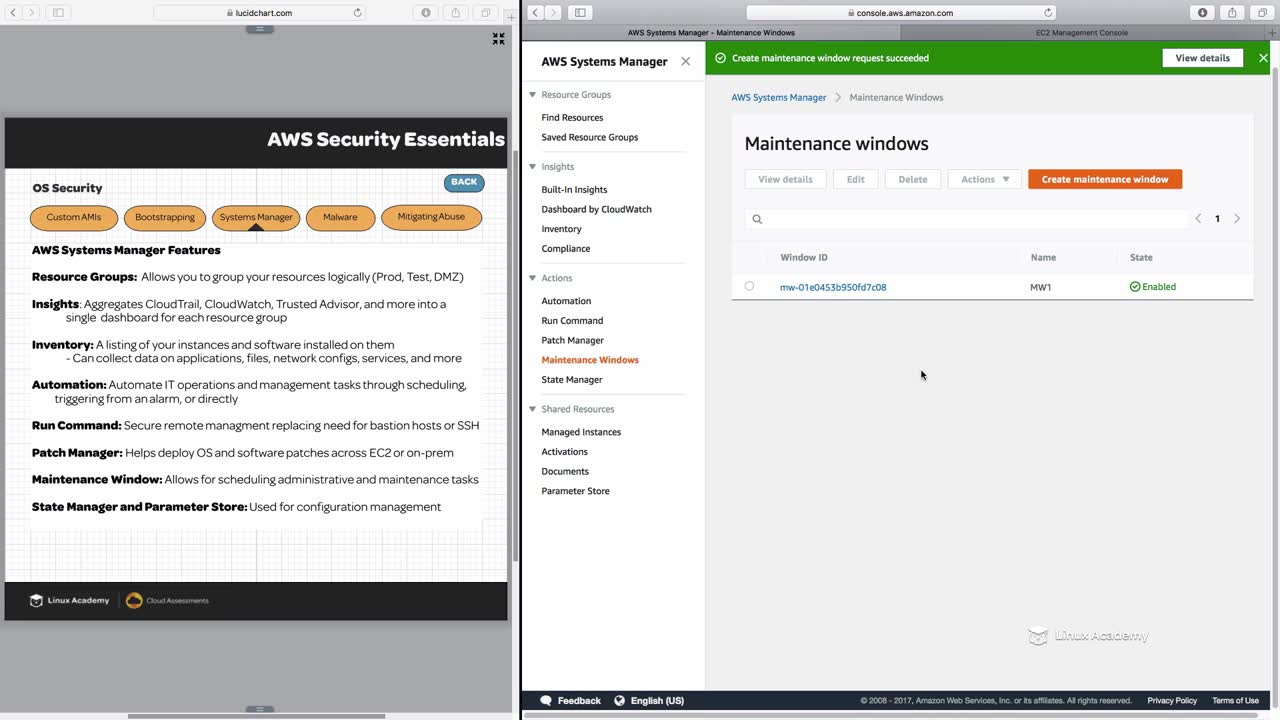Go back in the Lucidchart Safari window
Image resolution: width=1280 pixels, height=720 pixels.
coord(13,13)
